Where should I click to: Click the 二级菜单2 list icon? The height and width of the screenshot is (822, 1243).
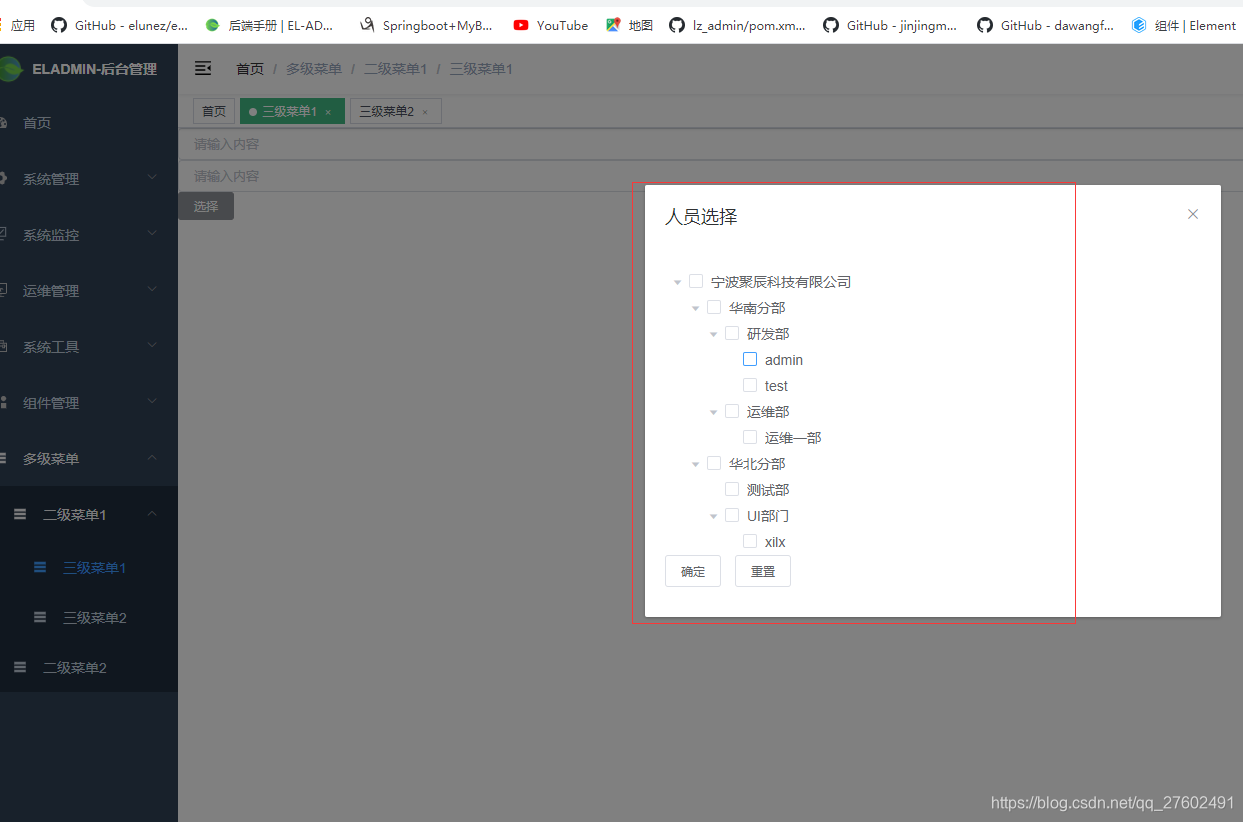(20, 667)
